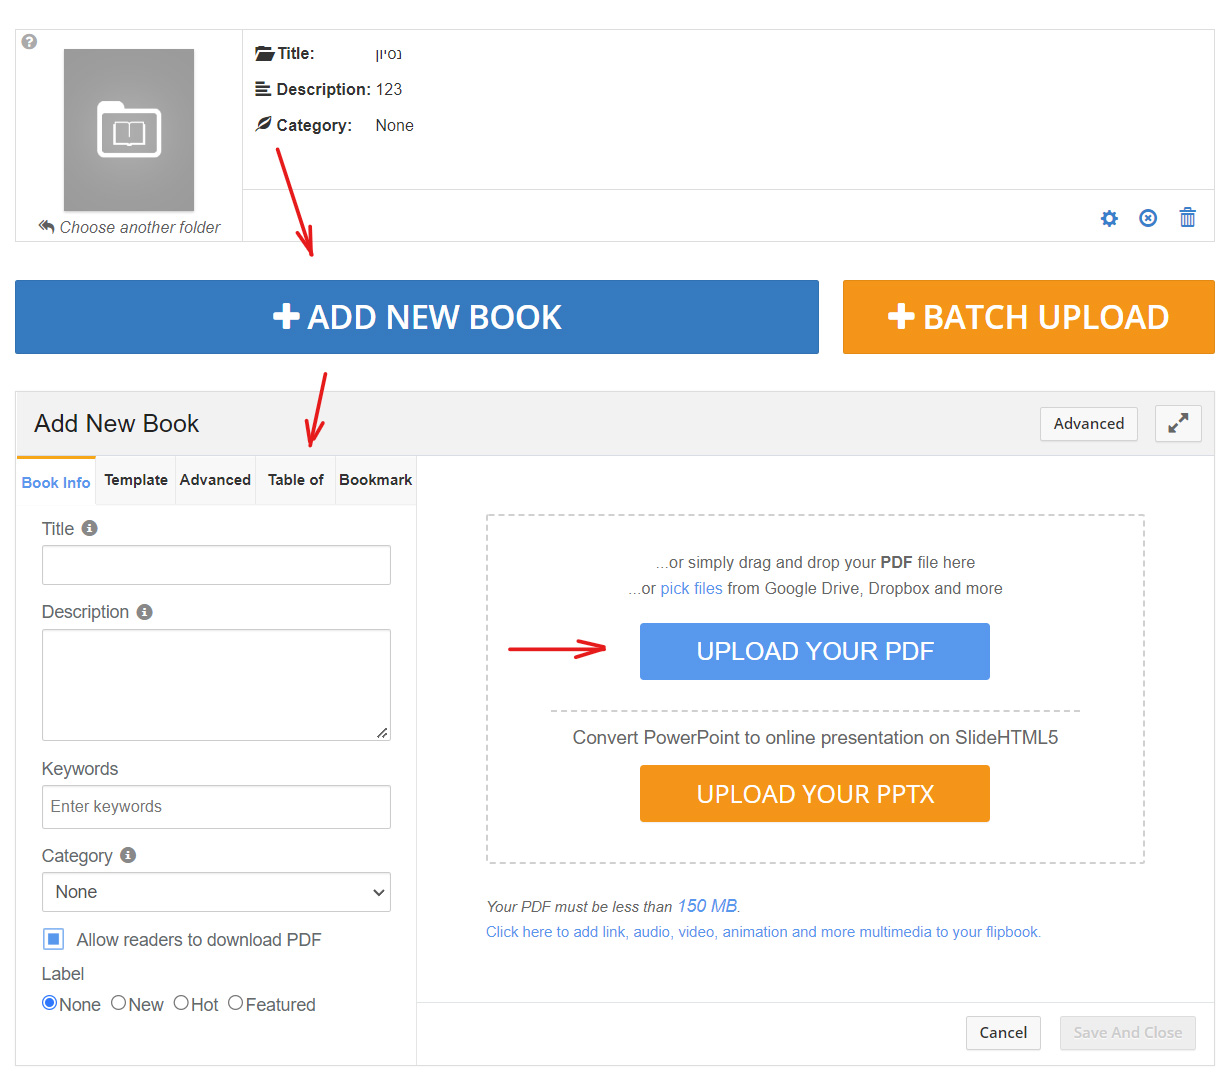1232x1077 pixels.
Task: Delete folder with trash icon
Action: point(1187,217)
